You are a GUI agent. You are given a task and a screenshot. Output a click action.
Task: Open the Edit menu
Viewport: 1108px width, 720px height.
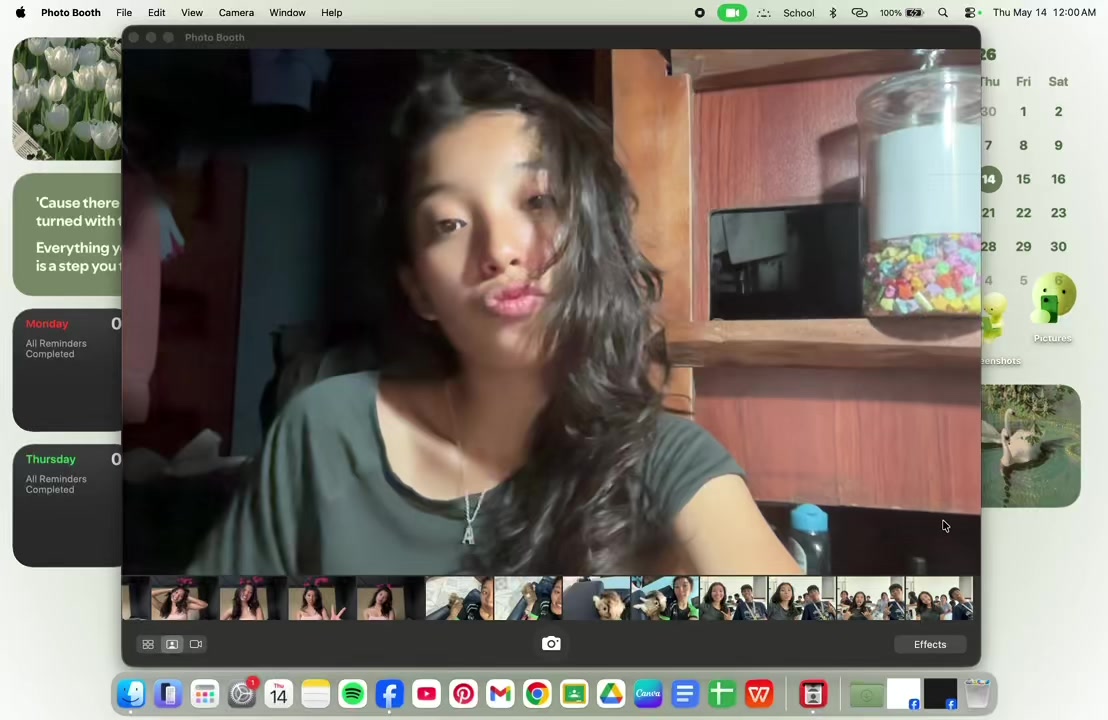click(156, 13)
